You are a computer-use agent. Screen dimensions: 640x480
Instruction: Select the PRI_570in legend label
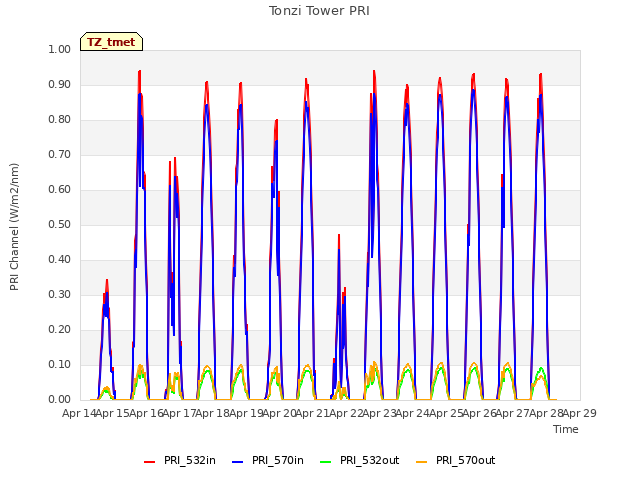(x=278, y=460)
